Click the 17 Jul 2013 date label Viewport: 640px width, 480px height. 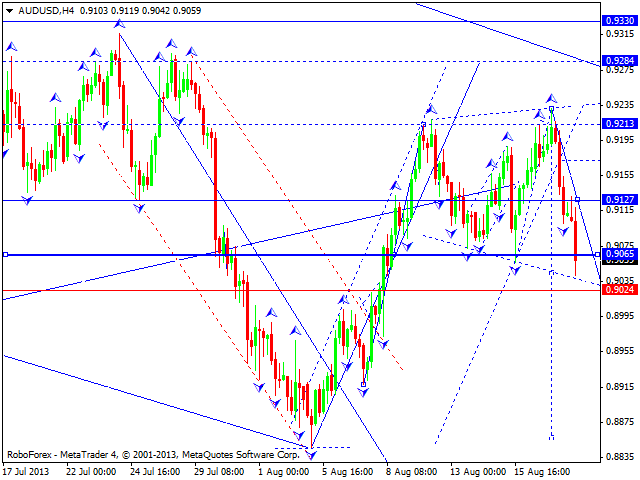click(27, 470)
